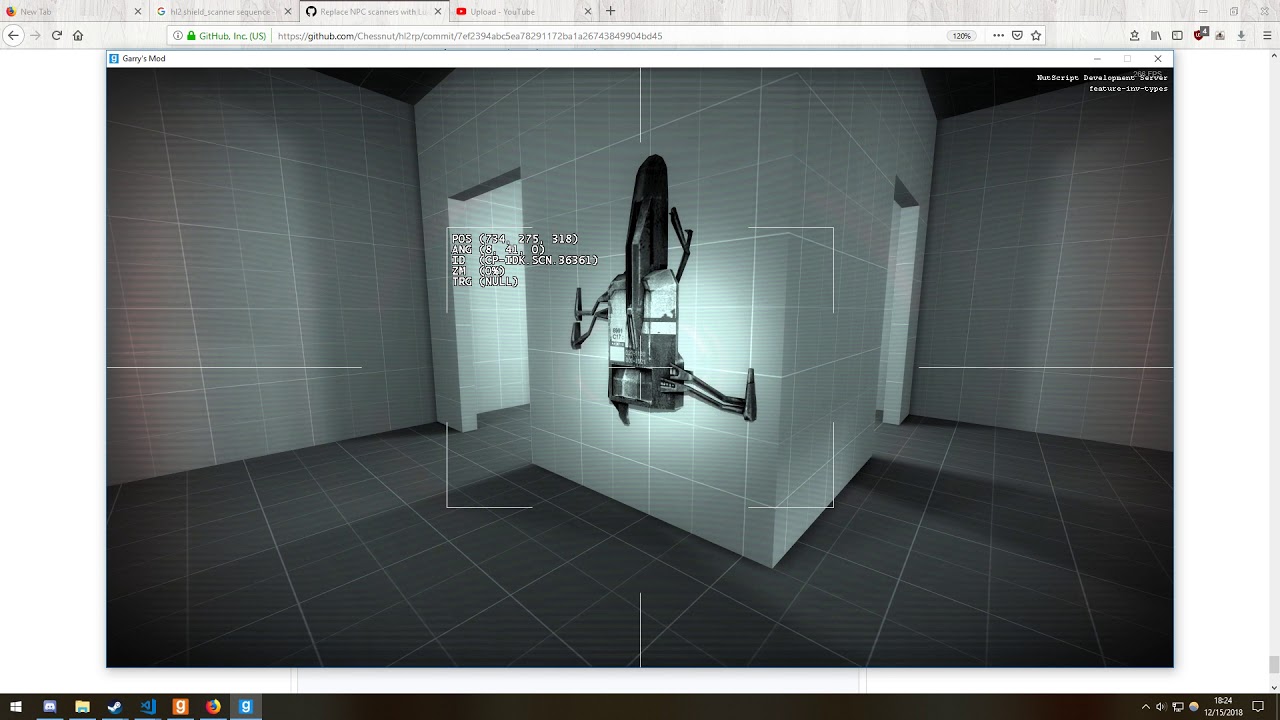The height and width of the screenshot is (720, 1280).
Task: Open a new browser tab
Action: [610, 11]
